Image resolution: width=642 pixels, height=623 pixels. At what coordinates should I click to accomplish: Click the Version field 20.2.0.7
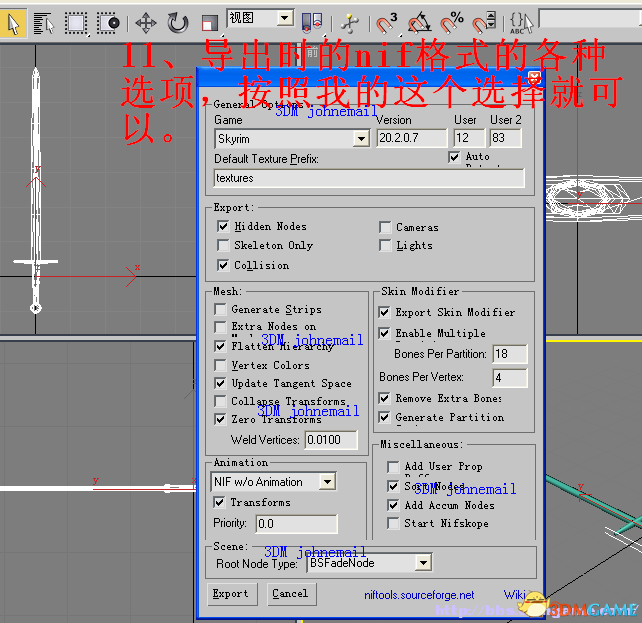pyautogui.click(x=412, y=138)
